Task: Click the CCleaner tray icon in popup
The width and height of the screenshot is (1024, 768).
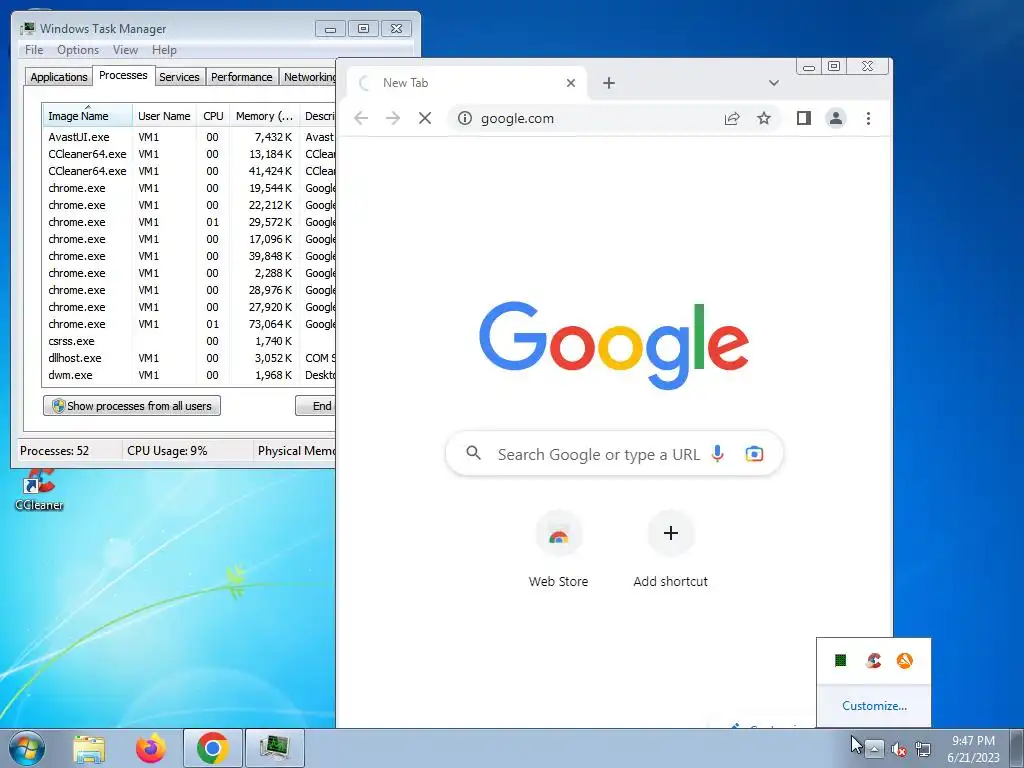Action: point(873,660)
